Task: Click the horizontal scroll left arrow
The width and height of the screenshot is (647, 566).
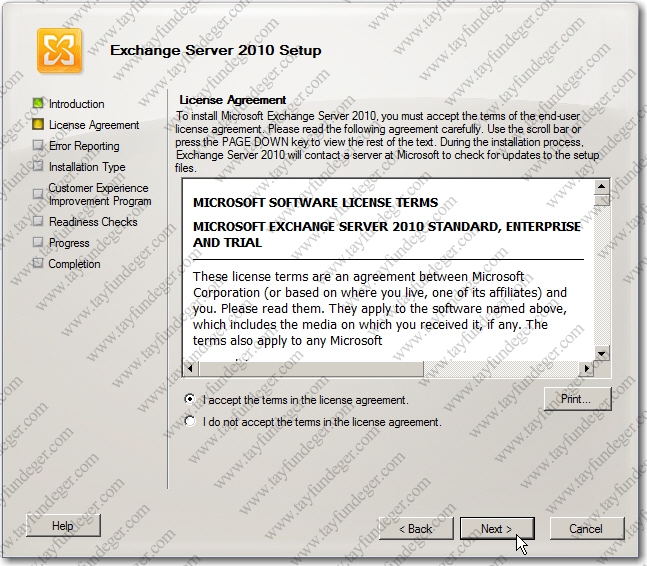Action: coord(190,368)
